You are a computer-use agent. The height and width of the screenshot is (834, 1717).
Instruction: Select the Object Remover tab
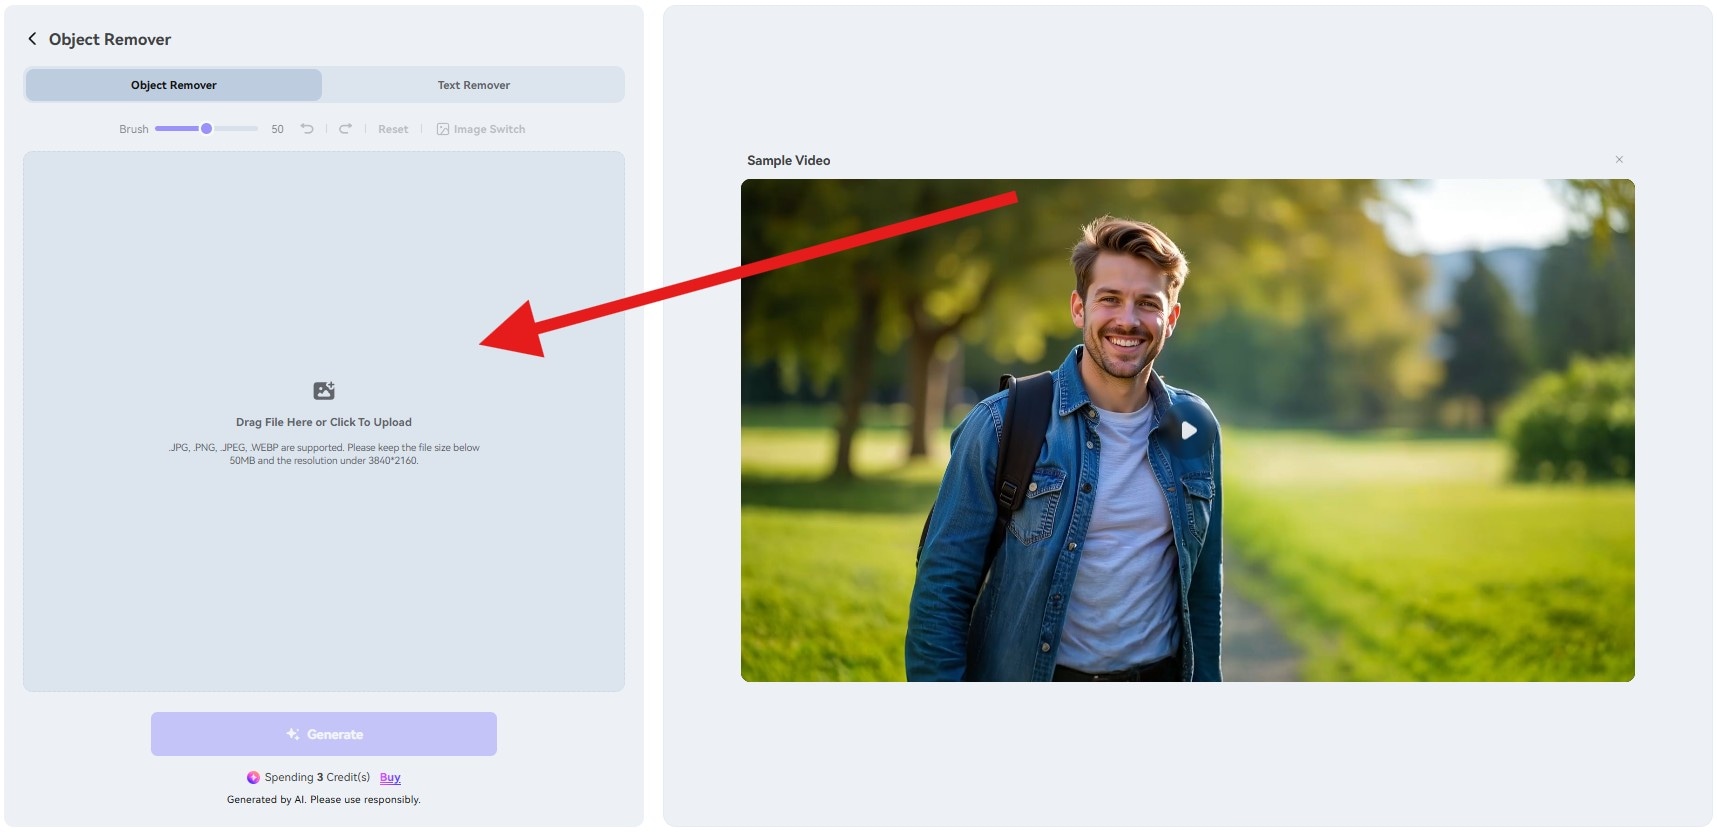coord(174,85)
